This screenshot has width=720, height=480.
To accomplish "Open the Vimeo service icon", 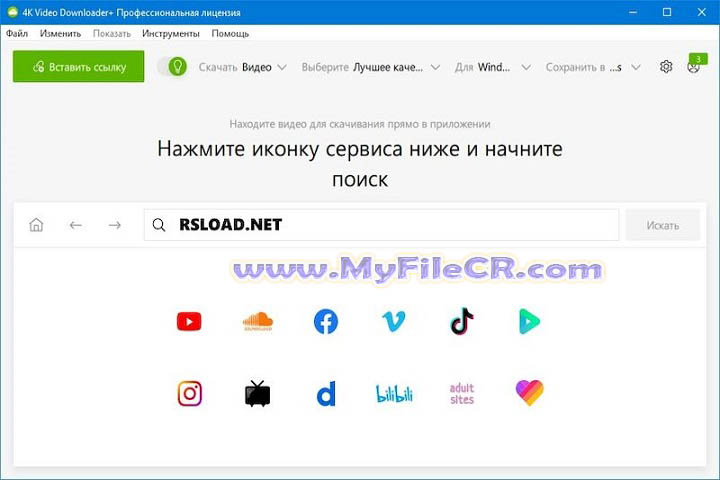I will (x=394, y=322).
